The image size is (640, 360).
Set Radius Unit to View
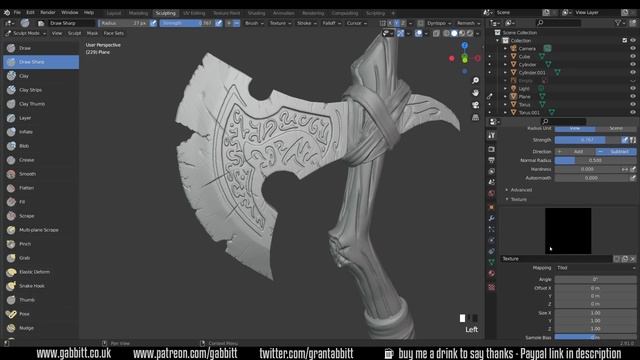[575, 128]
